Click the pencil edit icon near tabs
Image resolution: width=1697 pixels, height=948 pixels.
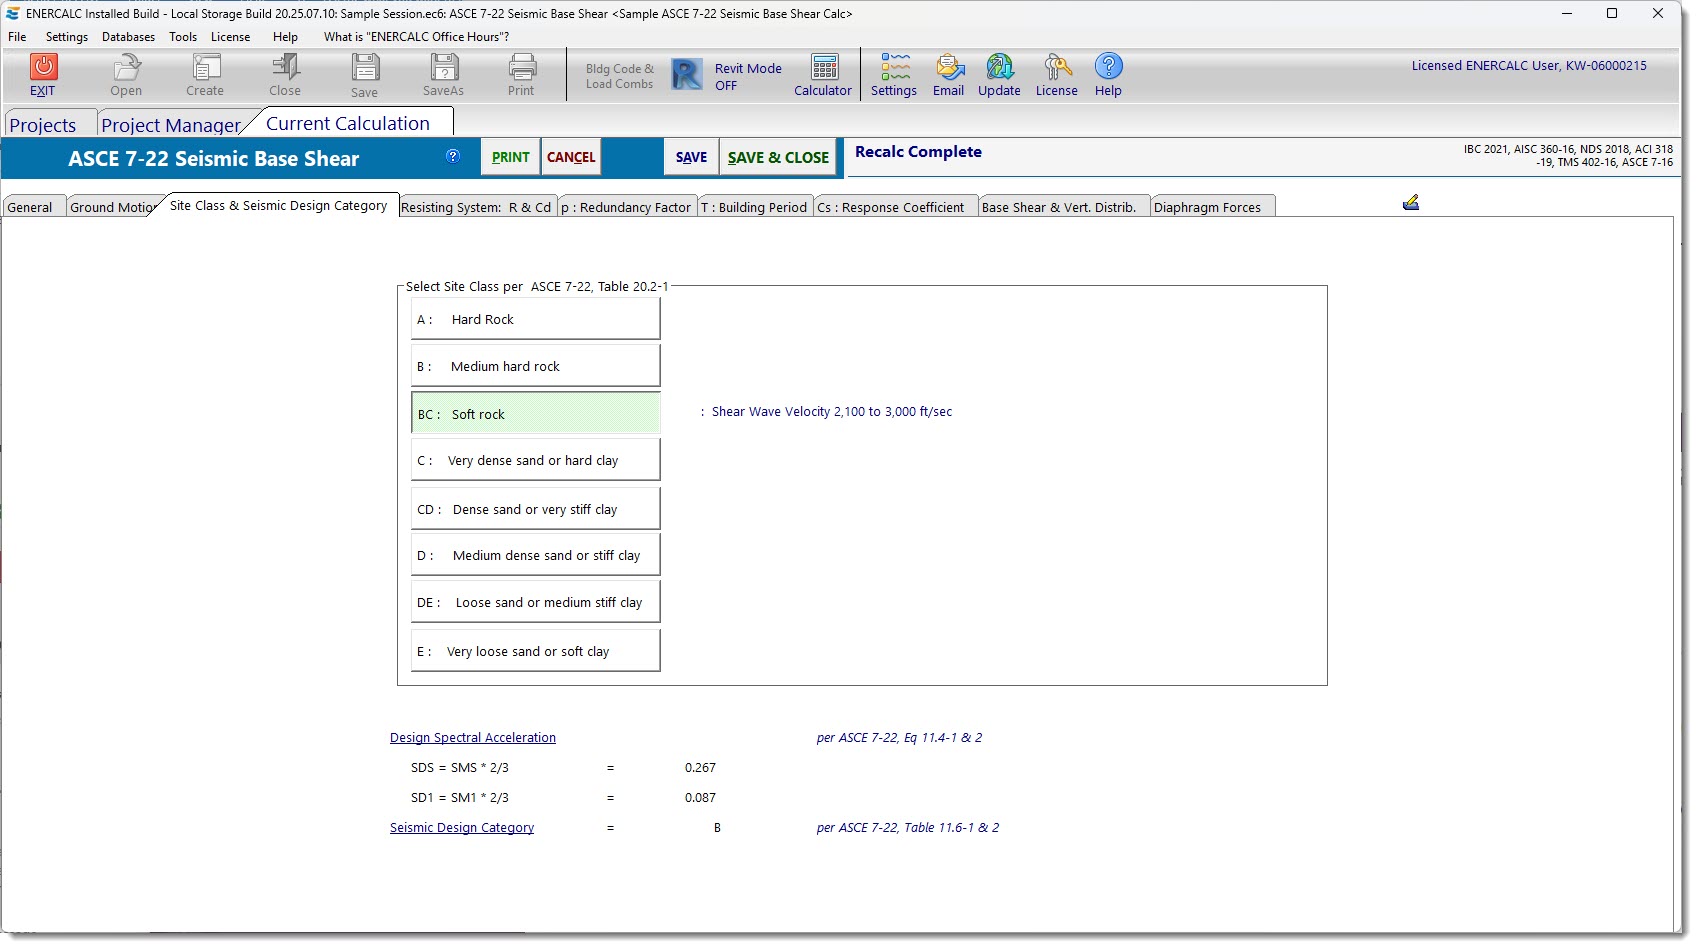click(1411, 203)
